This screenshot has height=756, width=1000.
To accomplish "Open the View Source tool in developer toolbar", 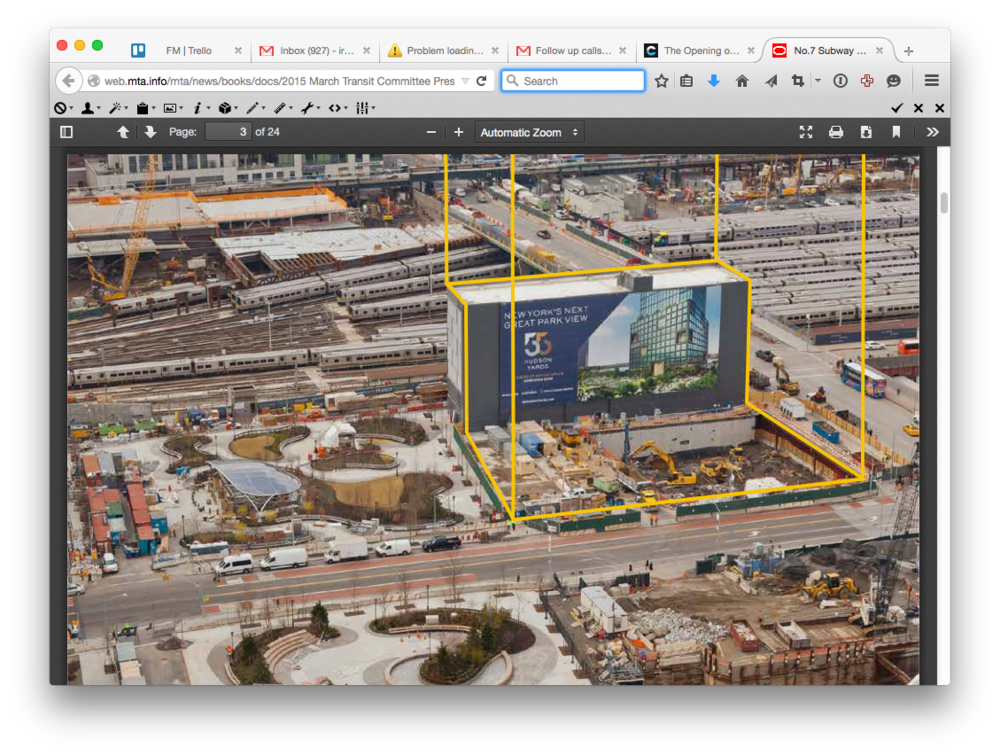I will tap(337, 107).
